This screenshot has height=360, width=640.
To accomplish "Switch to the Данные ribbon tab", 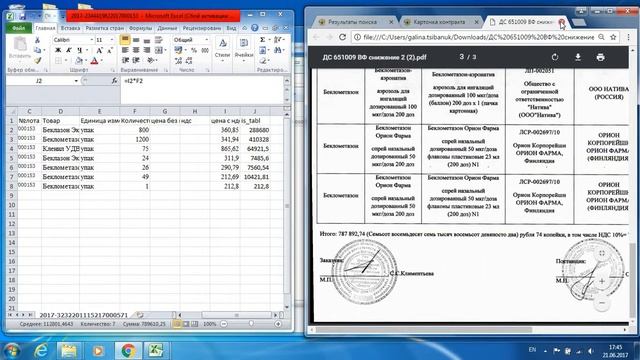I will pos(167,28).
